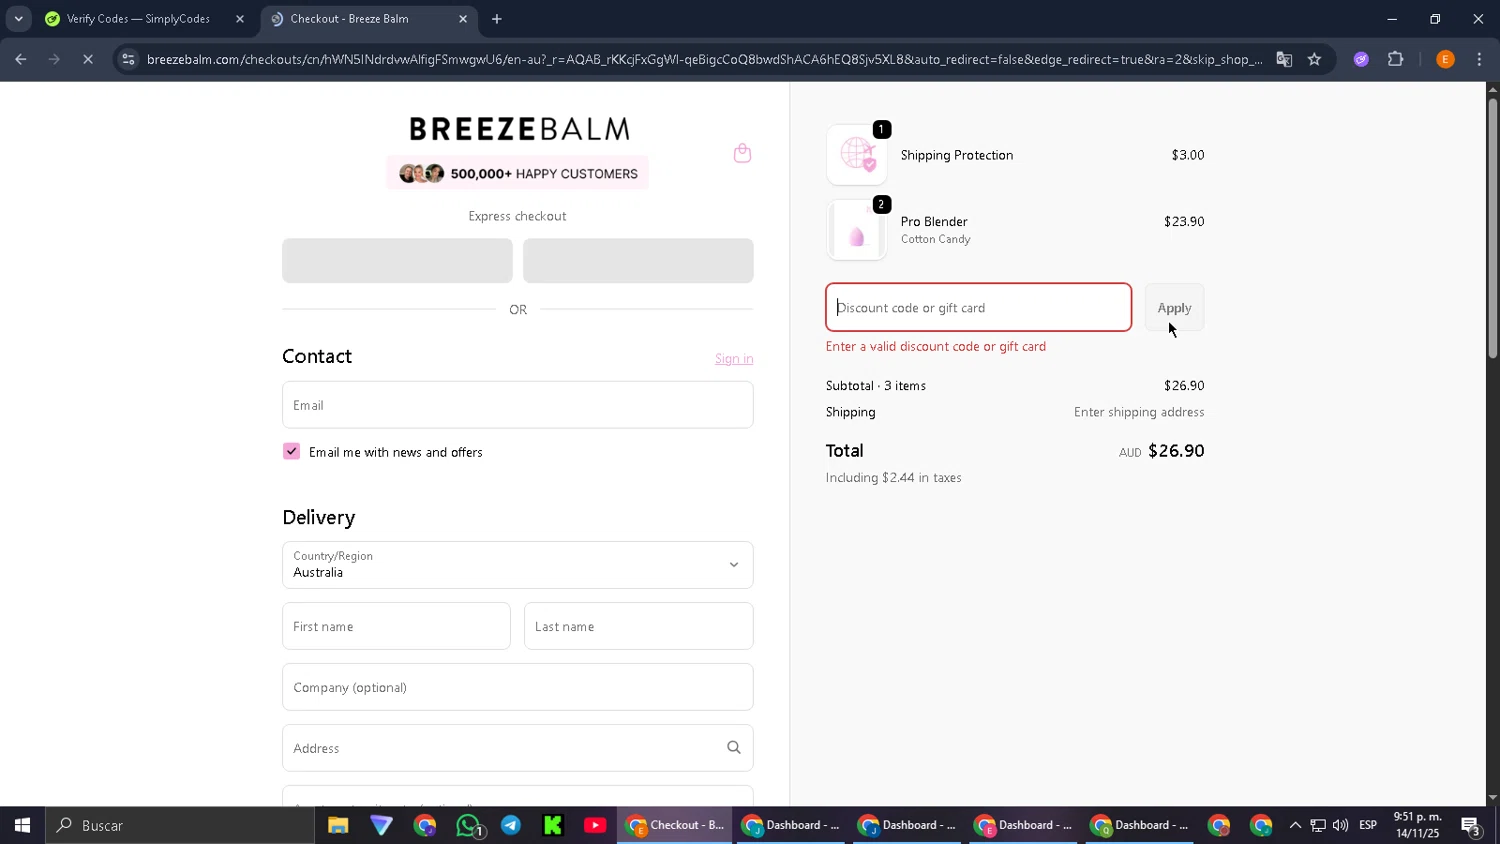Open WhatsApp from taskbar

coord(468,825)
